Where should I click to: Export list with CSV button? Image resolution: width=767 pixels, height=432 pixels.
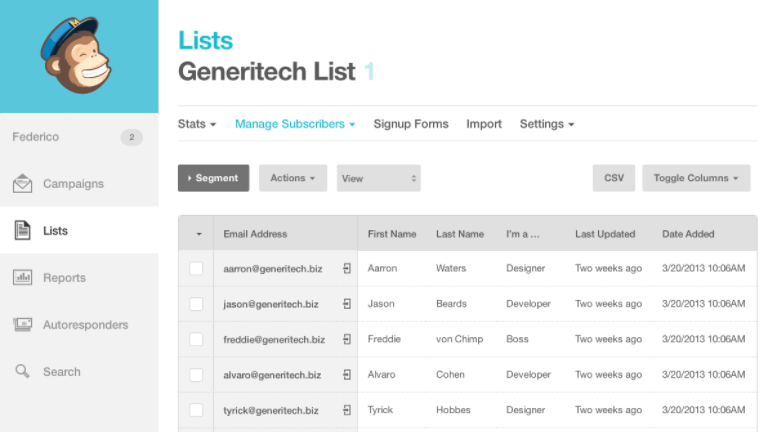[x=613, y=178]
